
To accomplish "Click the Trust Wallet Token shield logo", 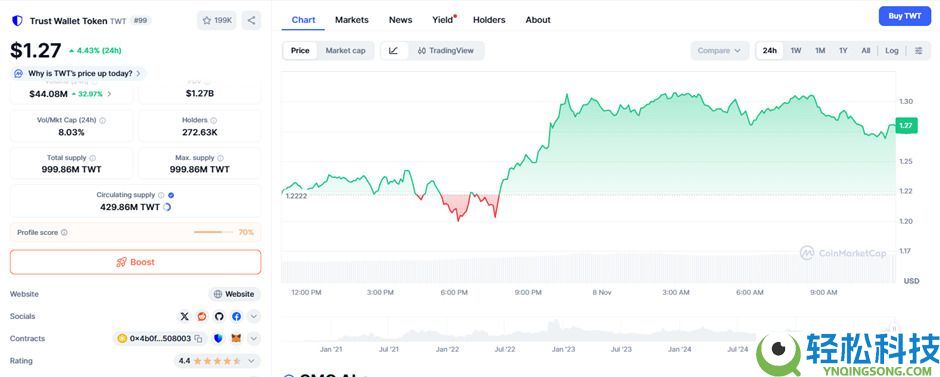I will coord(17,21).
